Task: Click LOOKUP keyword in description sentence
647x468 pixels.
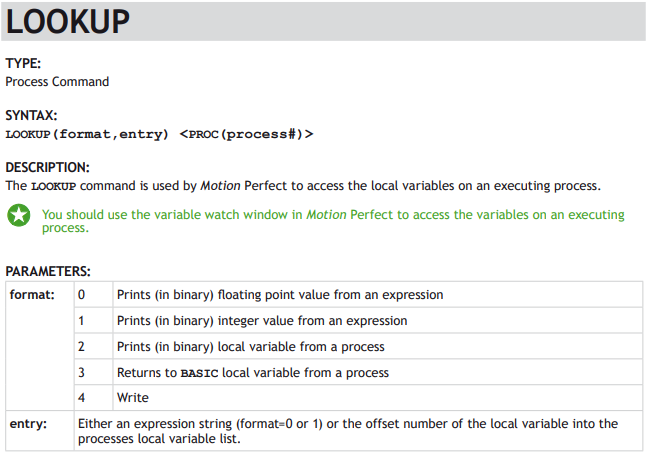Action: (54, 186)
